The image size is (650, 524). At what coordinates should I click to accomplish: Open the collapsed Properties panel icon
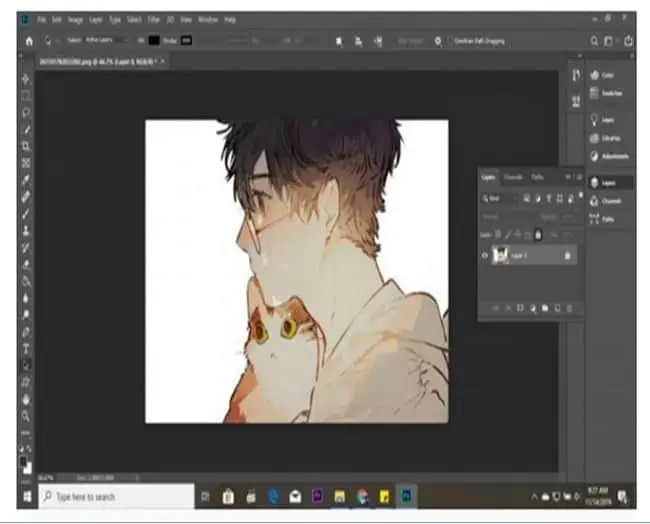[x=576, y=101]
